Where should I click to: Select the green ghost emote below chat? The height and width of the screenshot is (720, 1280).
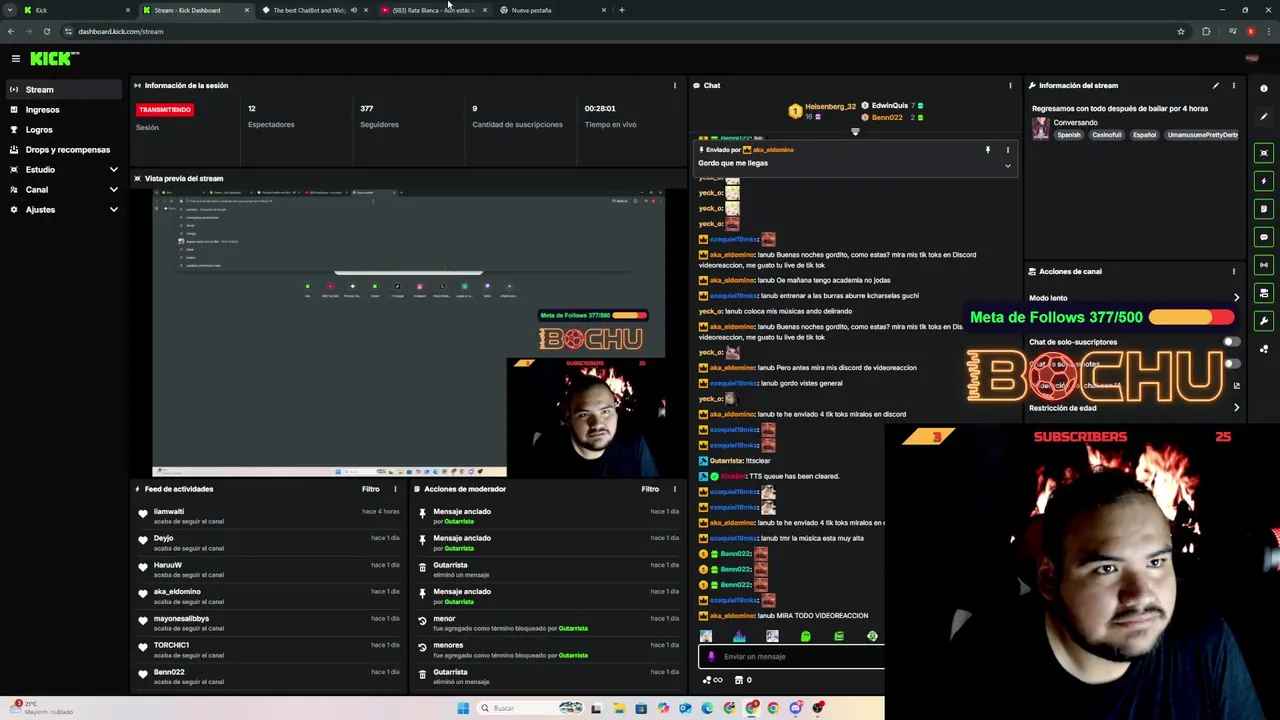click(x=805, y=636)
